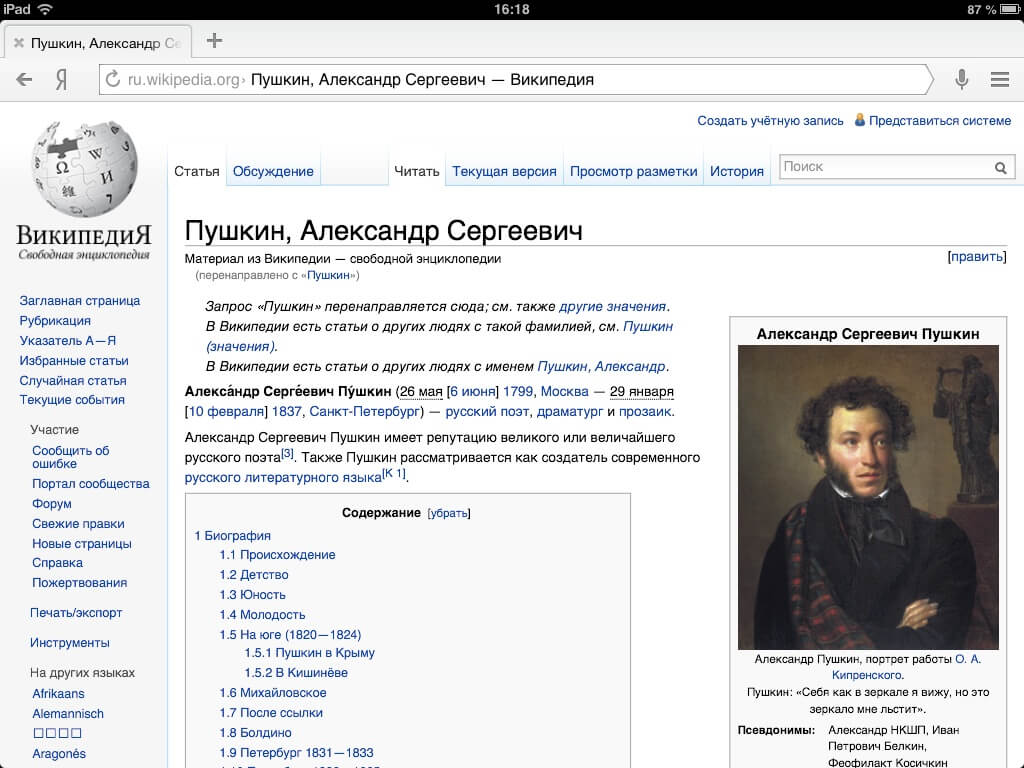
Task: Open the browser hamburger menu
Action: coord(1000,79)
